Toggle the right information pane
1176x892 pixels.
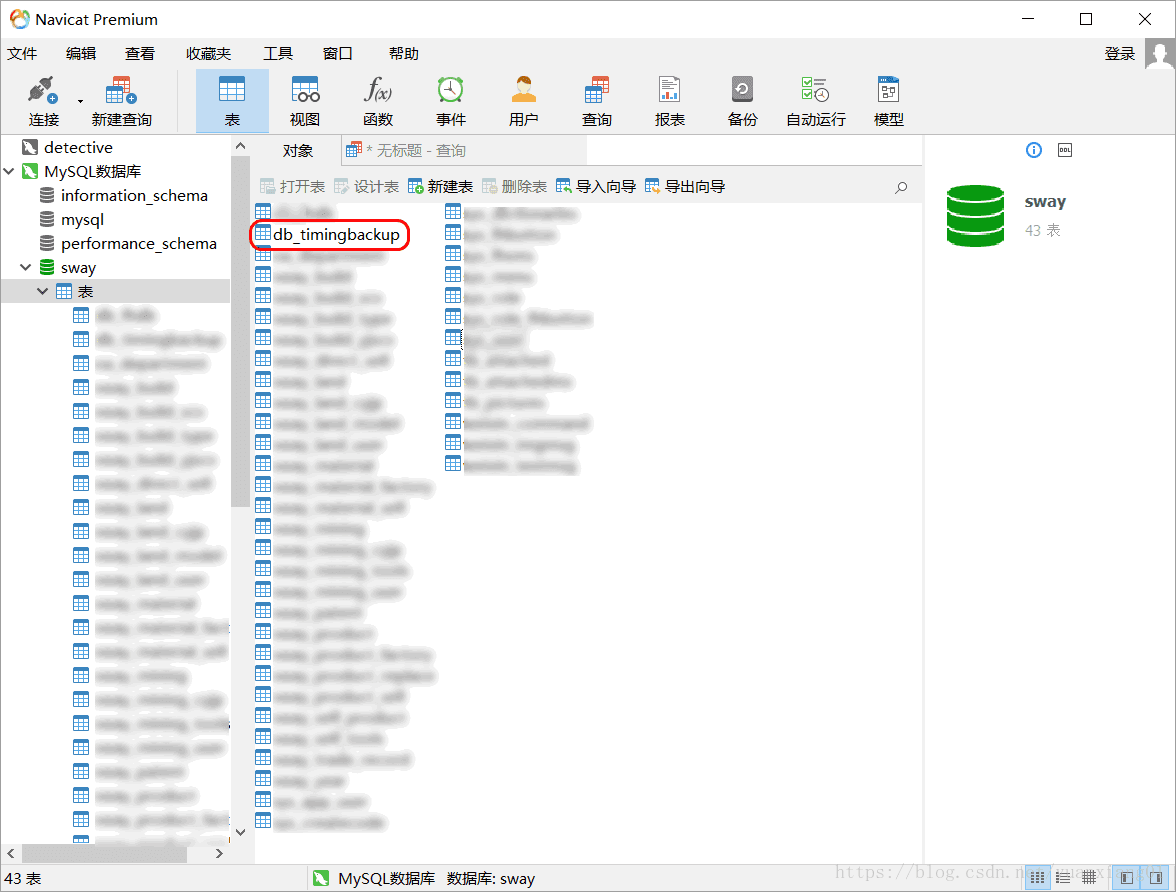[1156, 878]
